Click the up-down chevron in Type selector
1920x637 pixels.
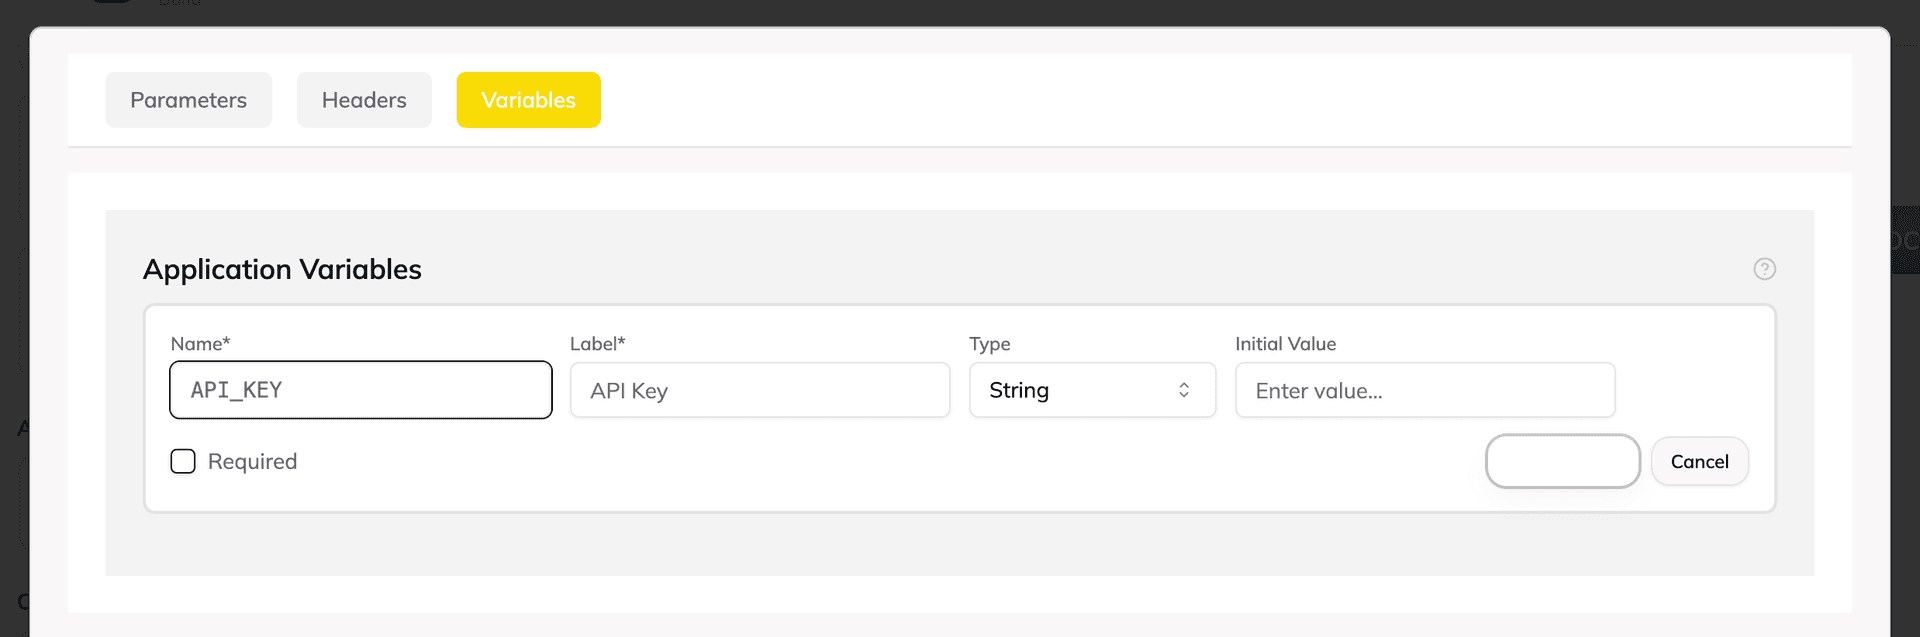(x=1184, y=390)
